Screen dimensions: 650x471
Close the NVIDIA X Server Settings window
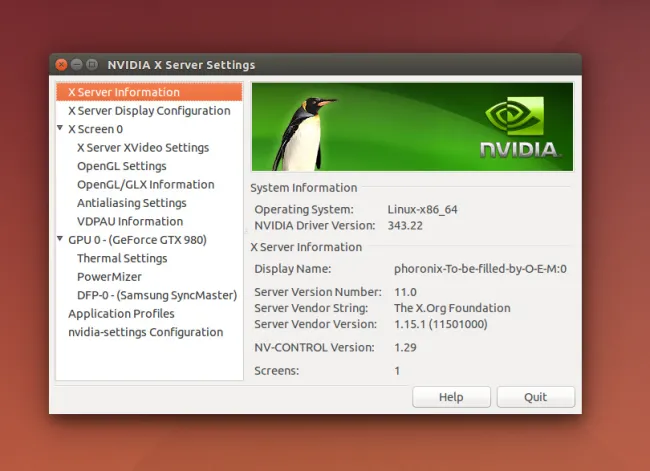[61, 65]
